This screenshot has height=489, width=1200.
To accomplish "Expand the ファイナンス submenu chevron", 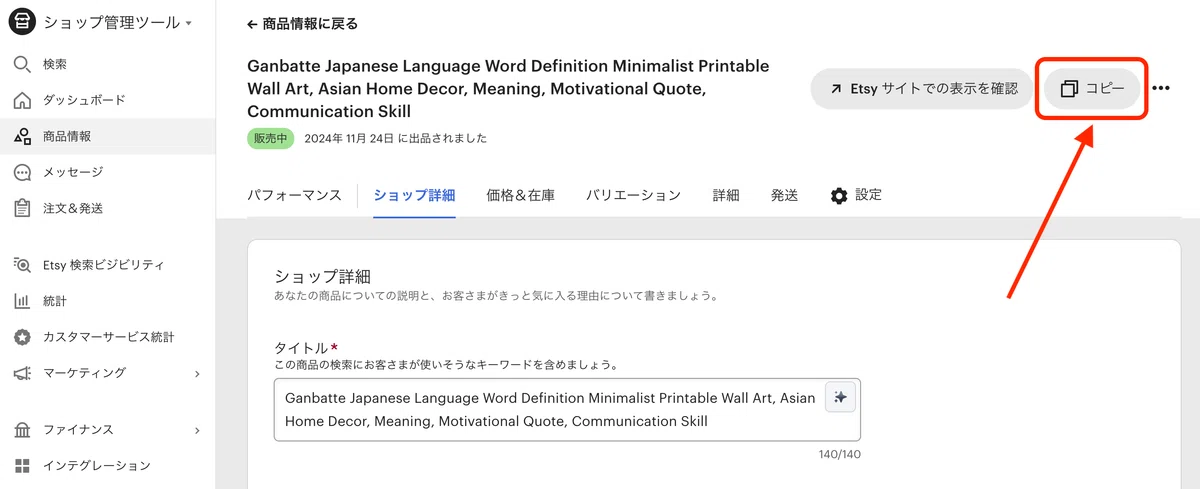I will [197, 431].
